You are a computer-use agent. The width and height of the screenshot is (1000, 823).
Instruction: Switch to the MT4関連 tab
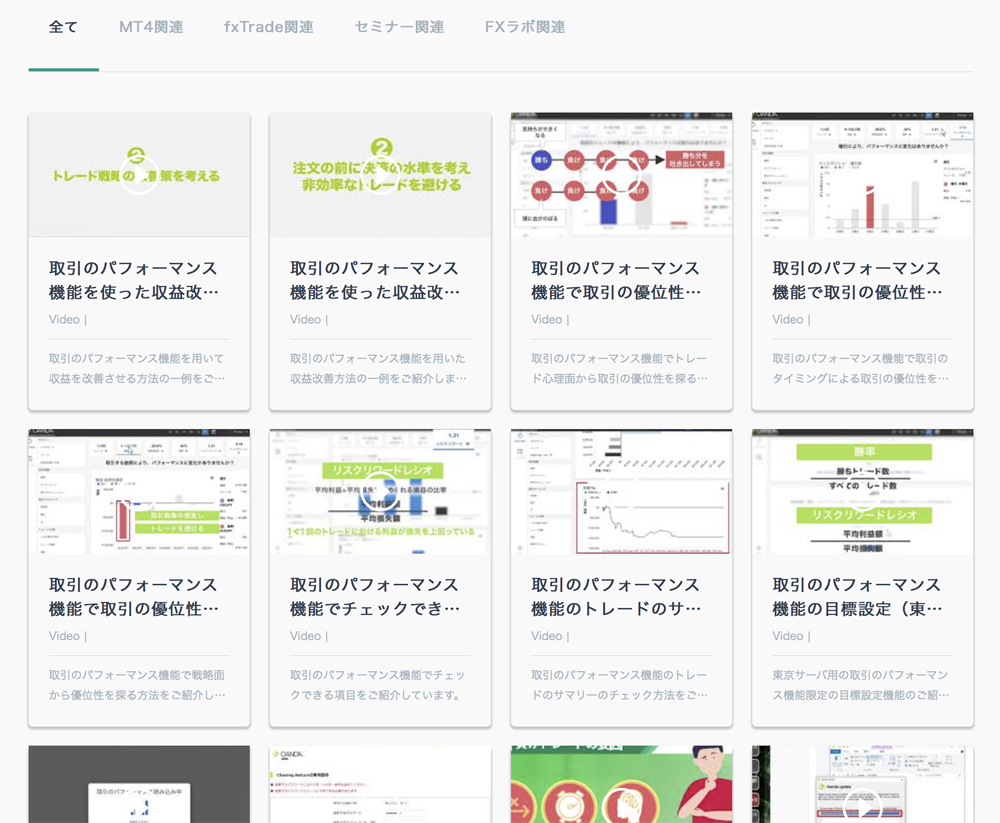[x=151, y=27]
